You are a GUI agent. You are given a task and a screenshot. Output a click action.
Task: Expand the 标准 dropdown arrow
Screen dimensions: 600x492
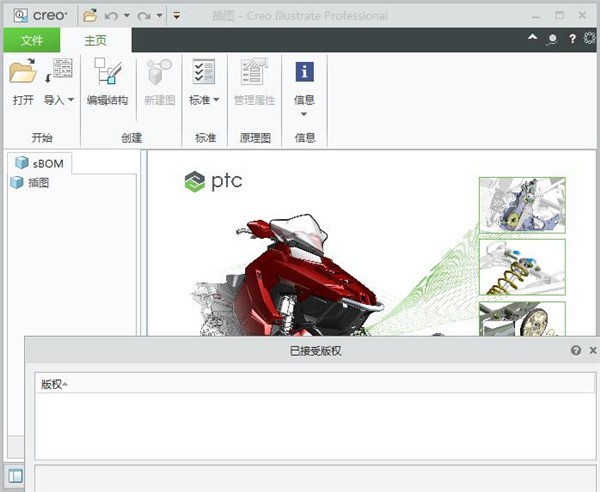216,100
